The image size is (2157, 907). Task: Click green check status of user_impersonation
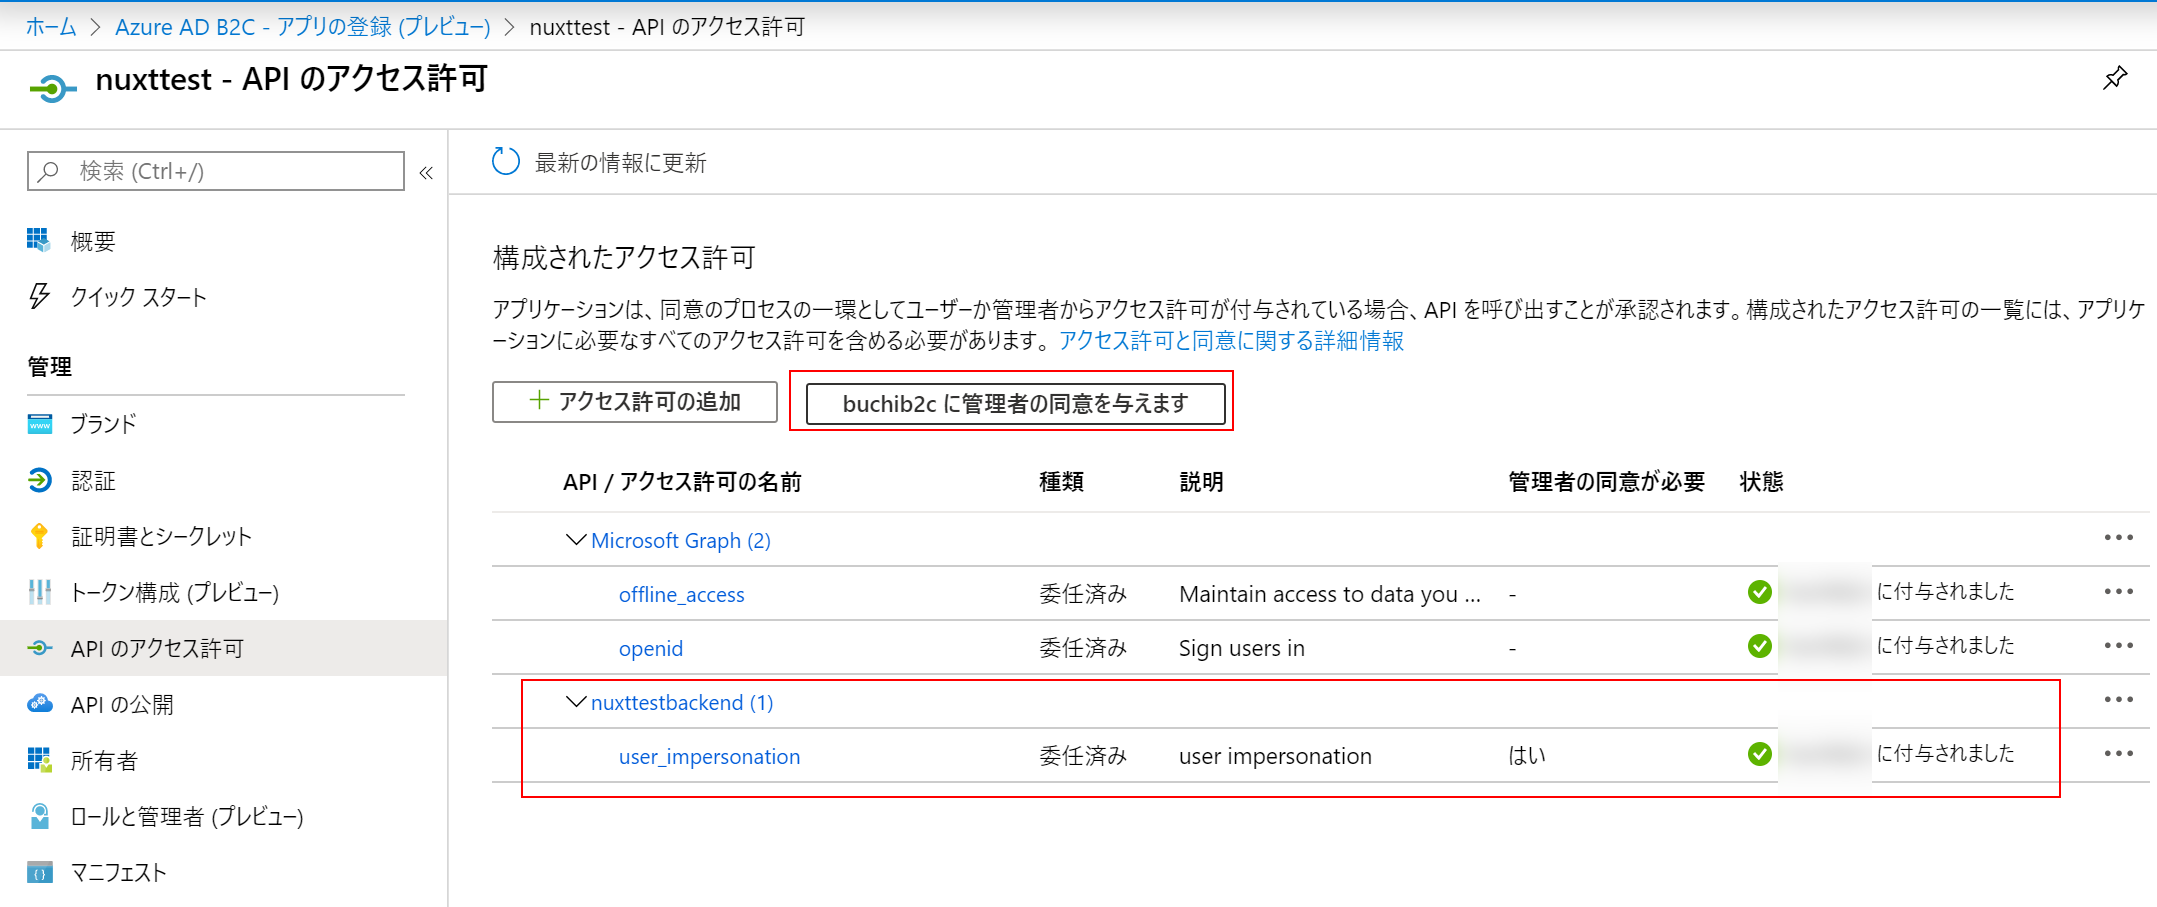coord(1760,754)
